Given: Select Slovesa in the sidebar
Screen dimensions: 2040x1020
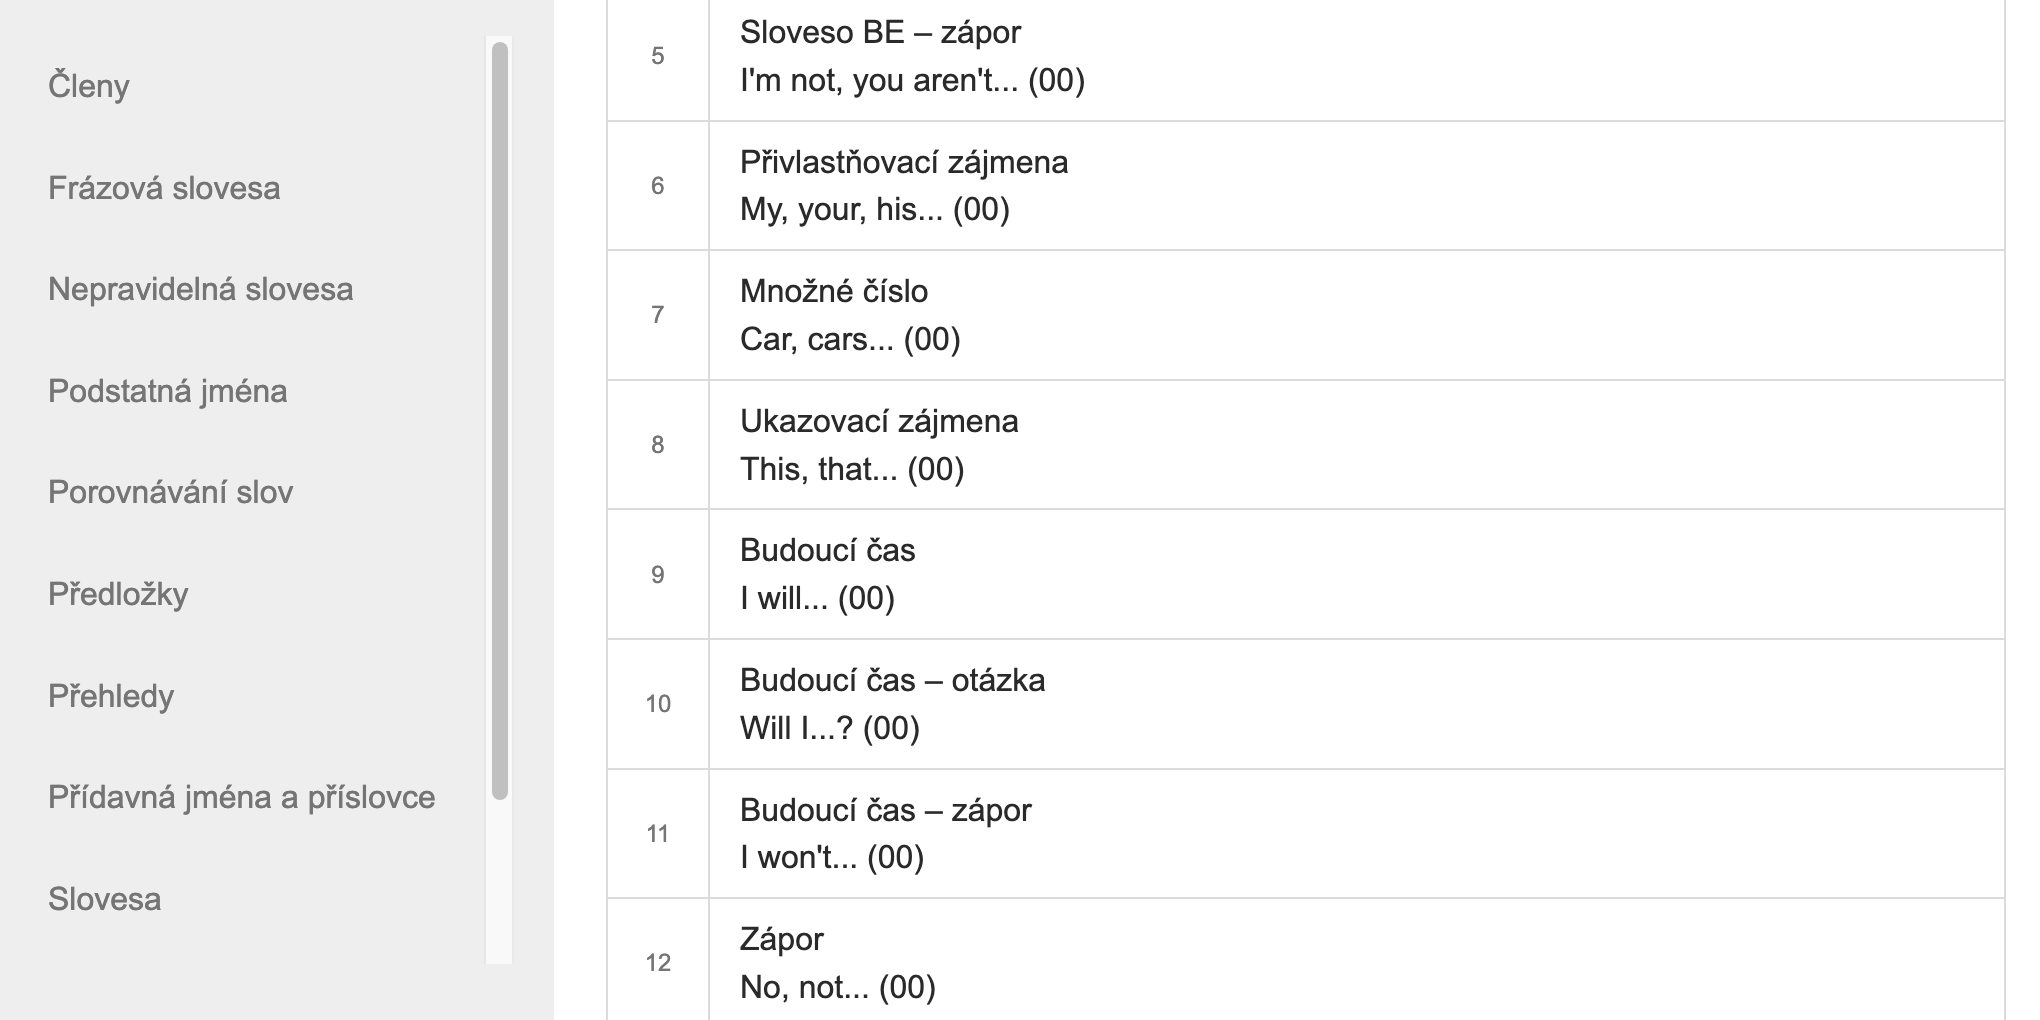Looking at the screenshot, I should (104, 899).
